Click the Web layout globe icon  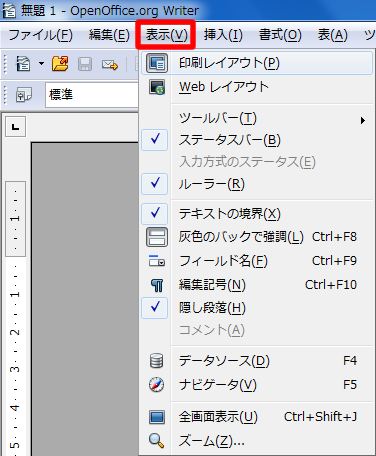click(x=157, y=87)
